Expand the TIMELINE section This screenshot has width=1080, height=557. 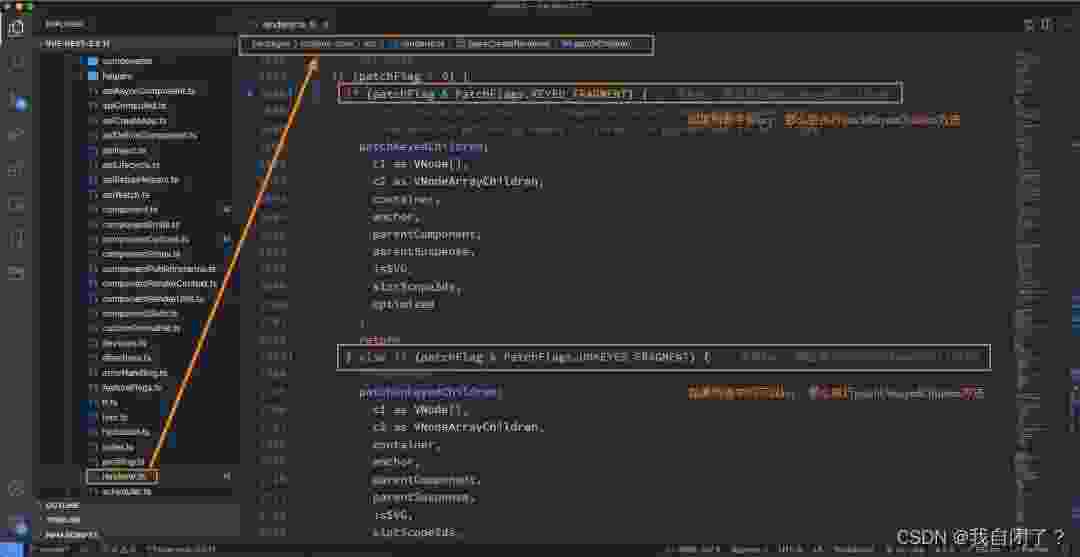[x=64, y=519]
